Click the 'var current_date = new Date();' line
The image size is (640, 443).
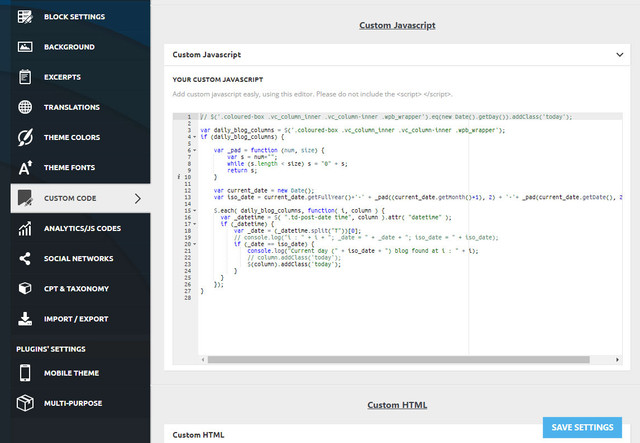click(x=264, y=190)
